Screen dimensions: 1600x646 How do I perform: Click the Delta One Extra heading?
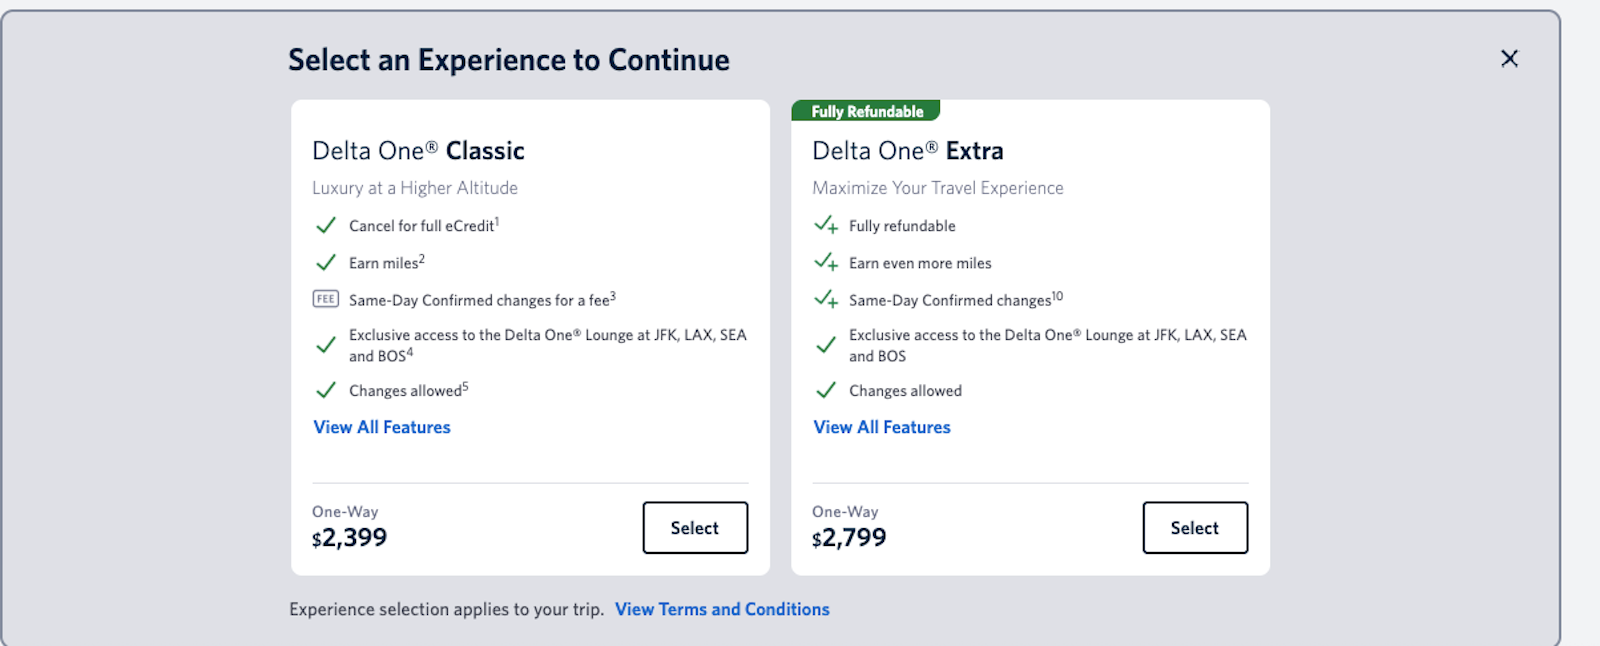point(907,151)
